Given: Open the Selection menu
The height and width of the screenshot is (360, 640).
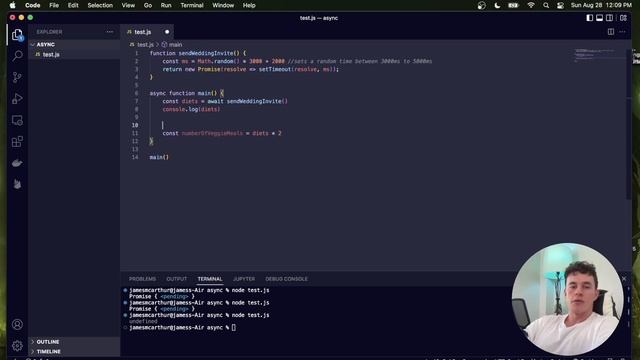Looking at the screenshot, I should (x=100, y=5).
